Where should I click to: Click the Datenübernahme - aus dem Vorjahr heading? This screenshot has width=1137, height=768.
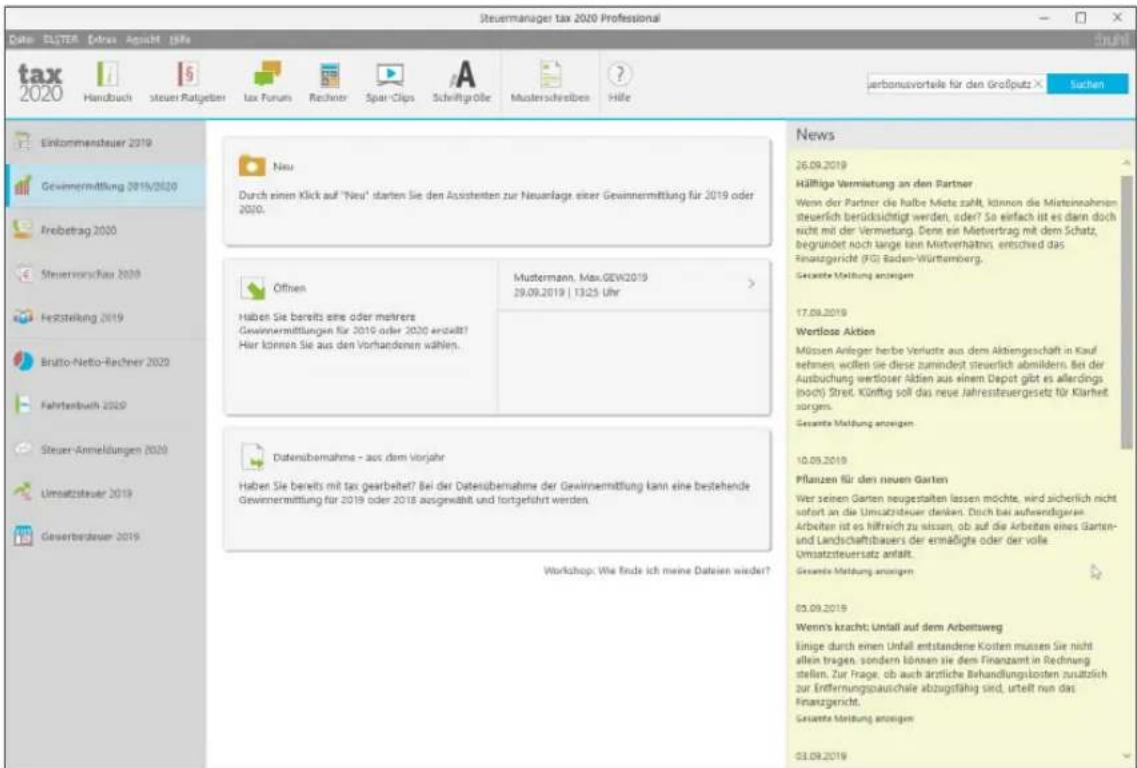pyautogui.click(x=358, y=458)
